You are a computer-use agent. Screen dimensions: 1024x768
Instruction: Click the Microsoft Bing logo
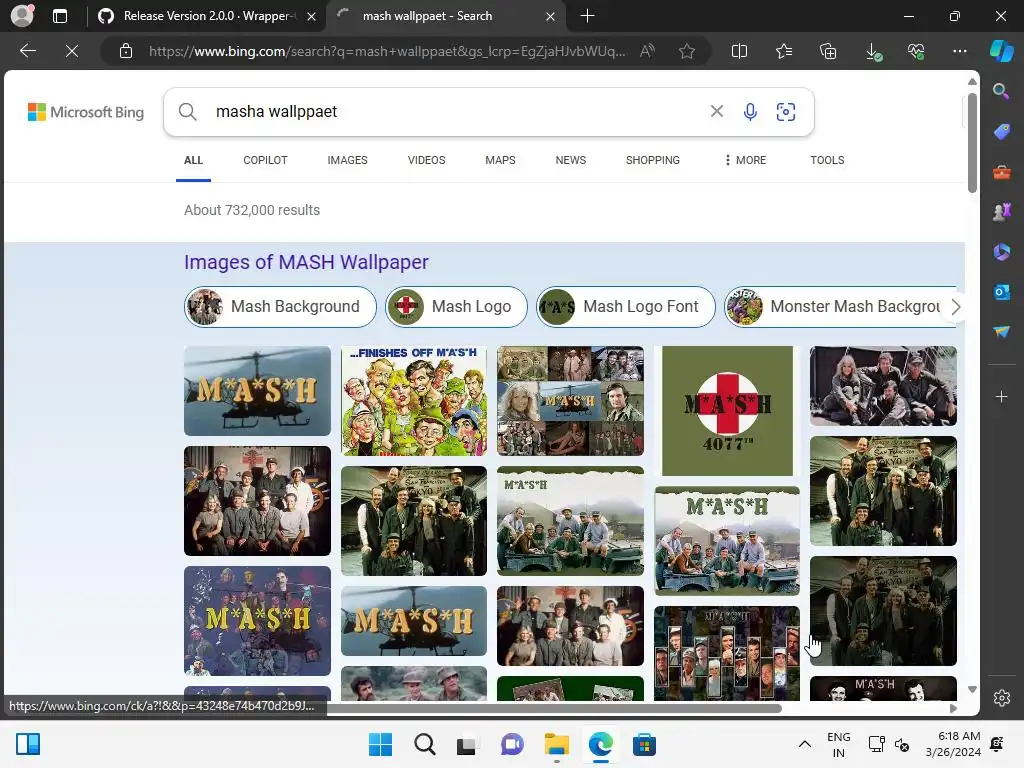click(x=86, y=112)
